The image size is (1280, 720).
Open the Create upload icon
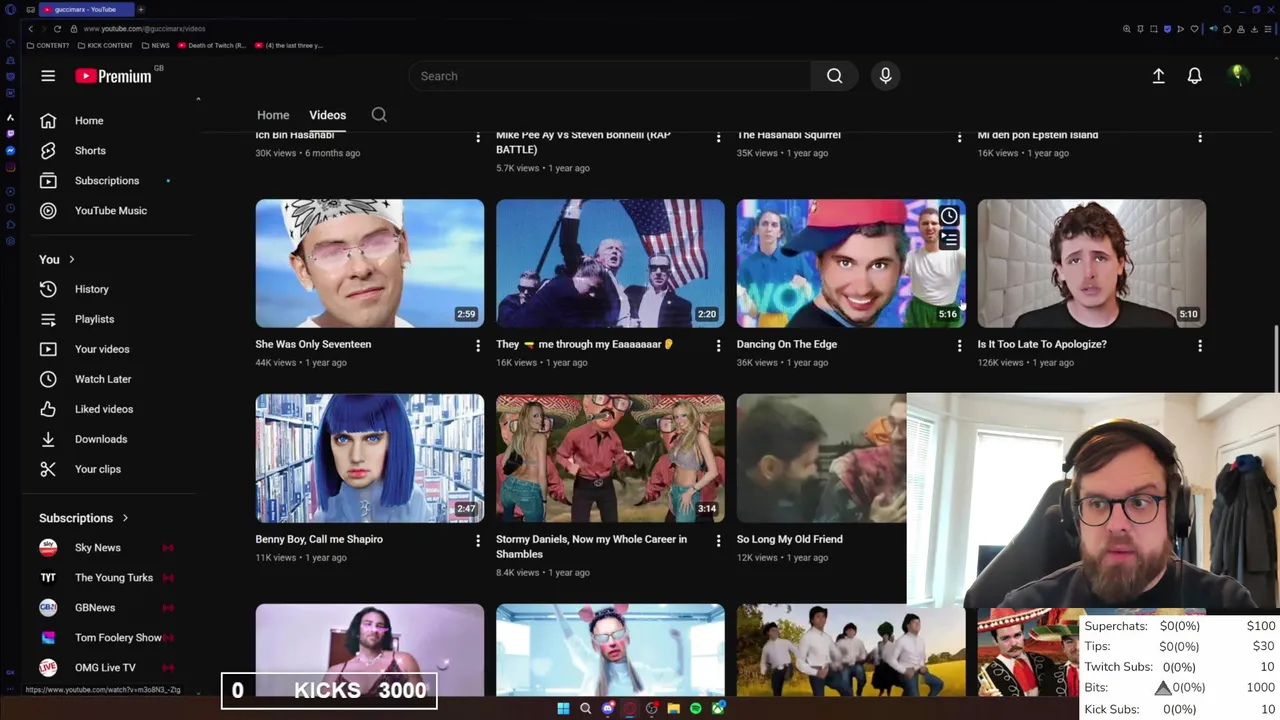[x=1158, y=76]
